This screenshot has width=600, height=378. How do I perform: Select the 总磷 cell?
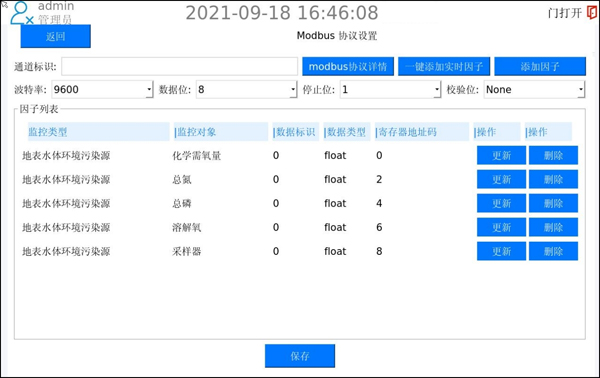click(x=182, y=203)
